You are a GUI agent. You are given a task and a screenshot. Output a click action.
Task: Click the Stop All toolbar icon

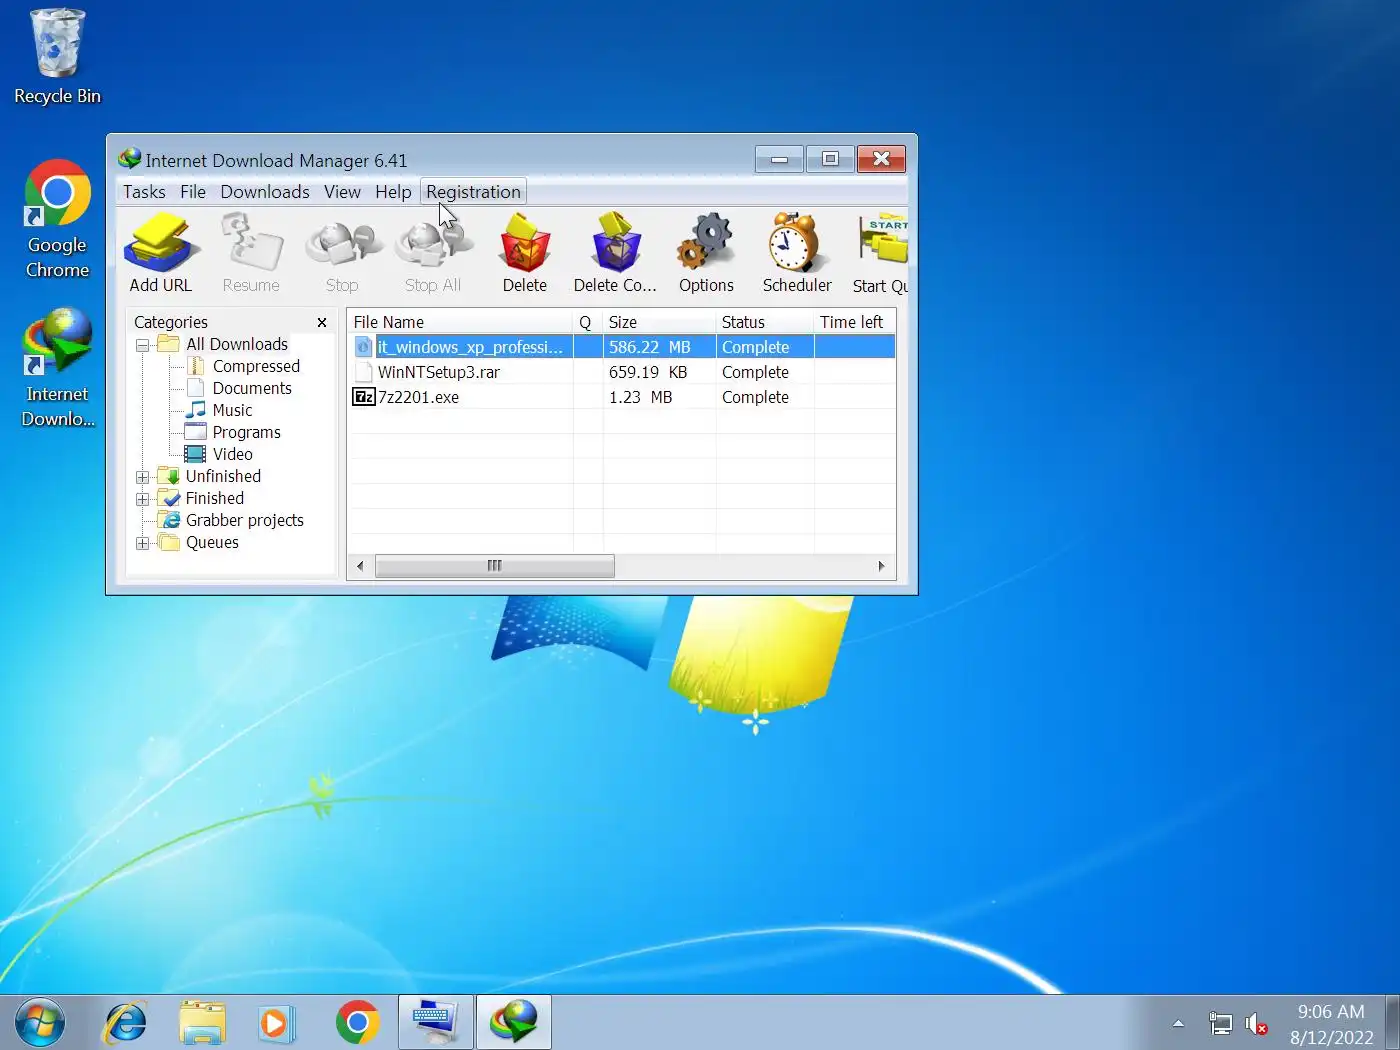pyautogui.click(x=433, y=253)
